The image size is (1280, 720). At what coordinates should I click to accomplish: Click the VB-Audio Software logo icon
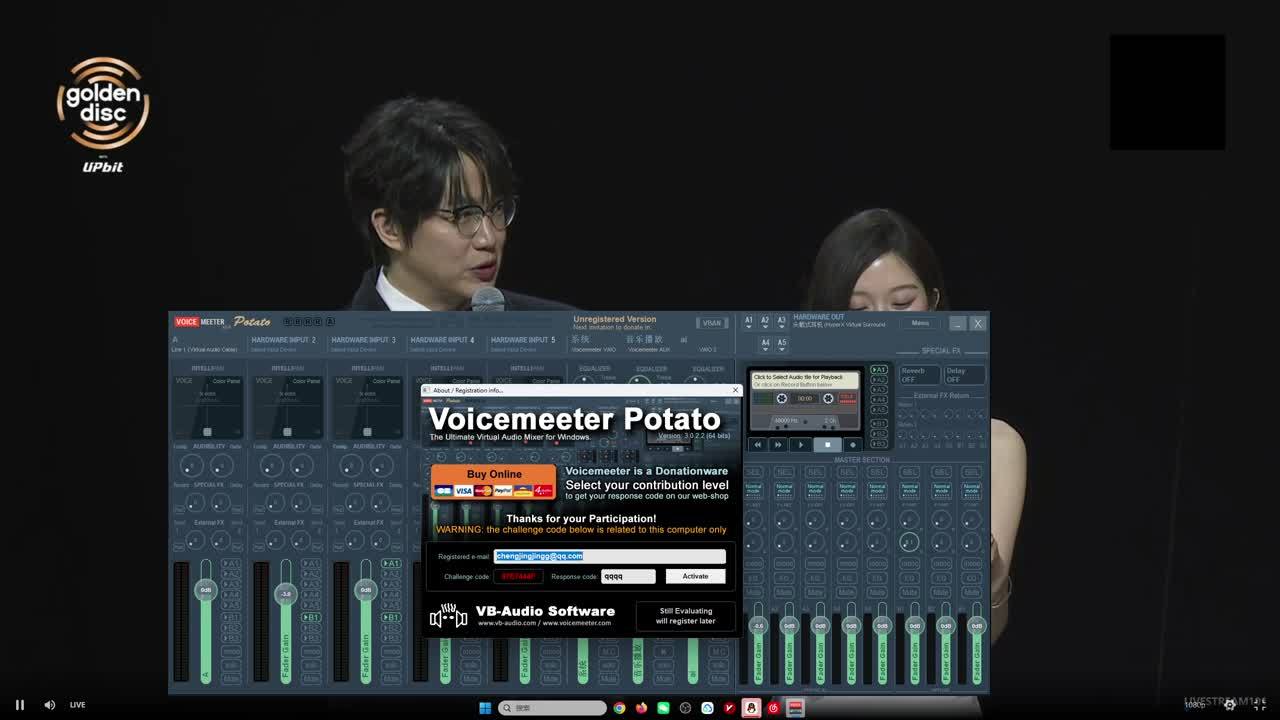click(448, 616)
